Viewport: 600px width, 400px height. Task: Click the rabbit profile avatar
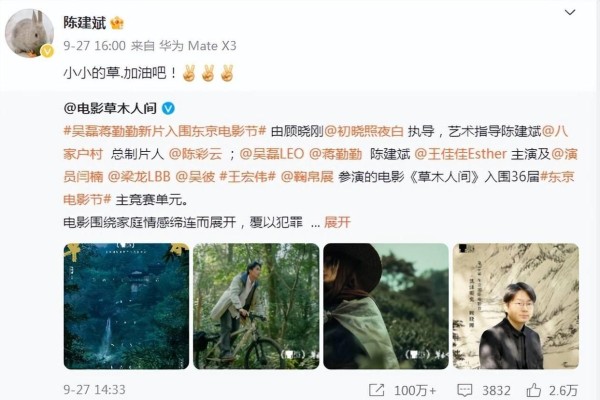(x=29, y=34)
